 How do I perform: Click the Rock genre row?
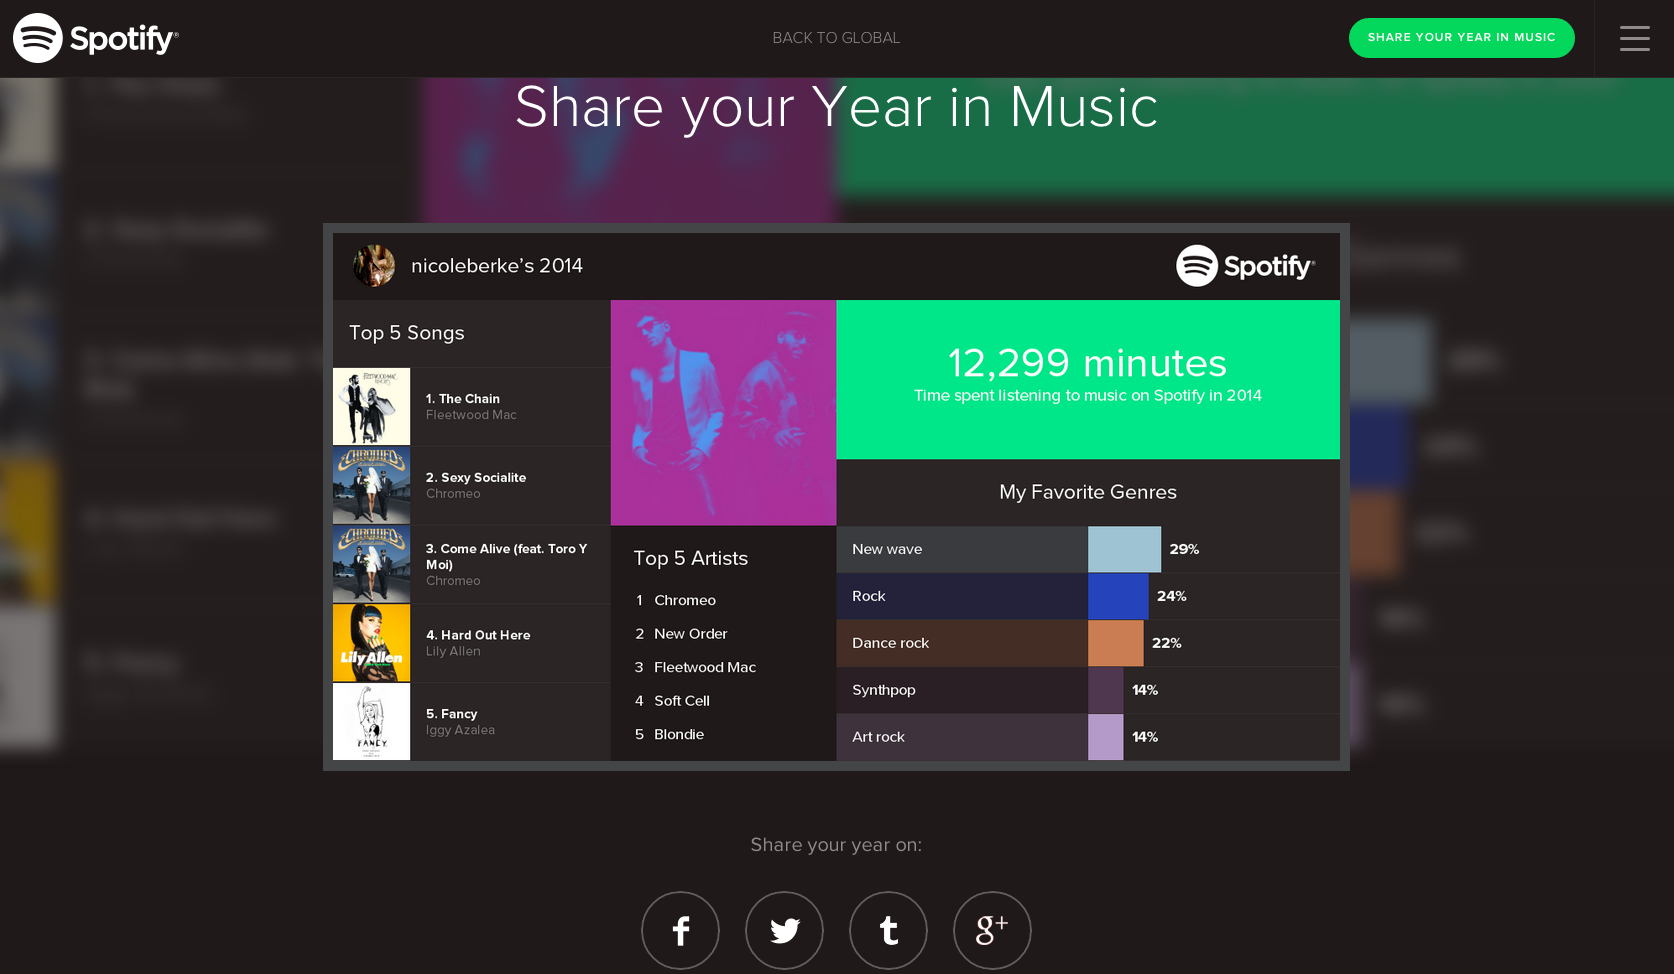1088,596
